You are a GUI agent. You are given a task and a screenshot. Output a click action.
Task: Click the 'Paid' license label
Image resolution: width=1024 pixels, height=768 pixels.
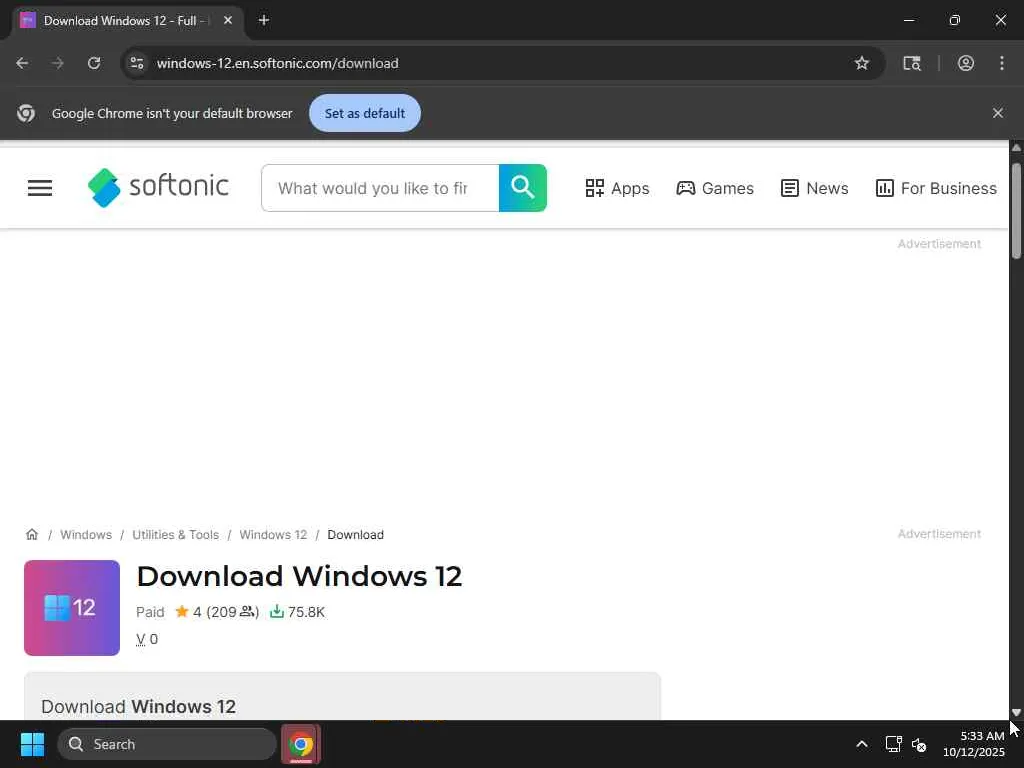[x=150, y=612]
